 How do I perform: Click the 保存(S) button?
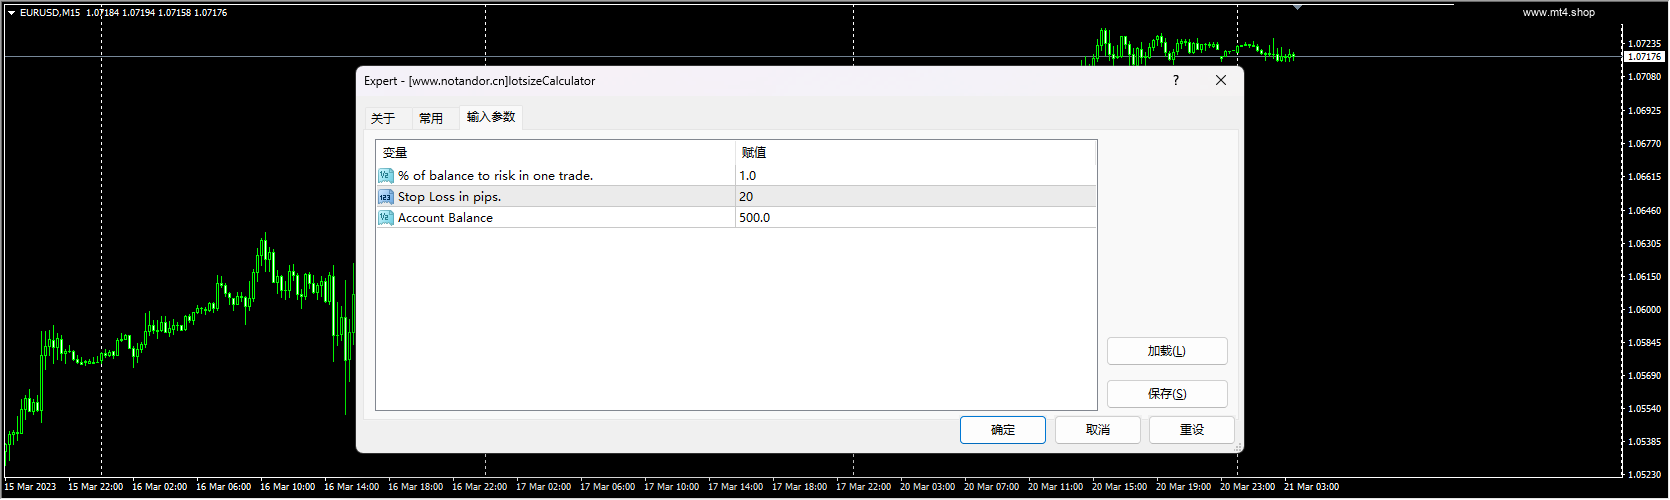[1167, 394]
